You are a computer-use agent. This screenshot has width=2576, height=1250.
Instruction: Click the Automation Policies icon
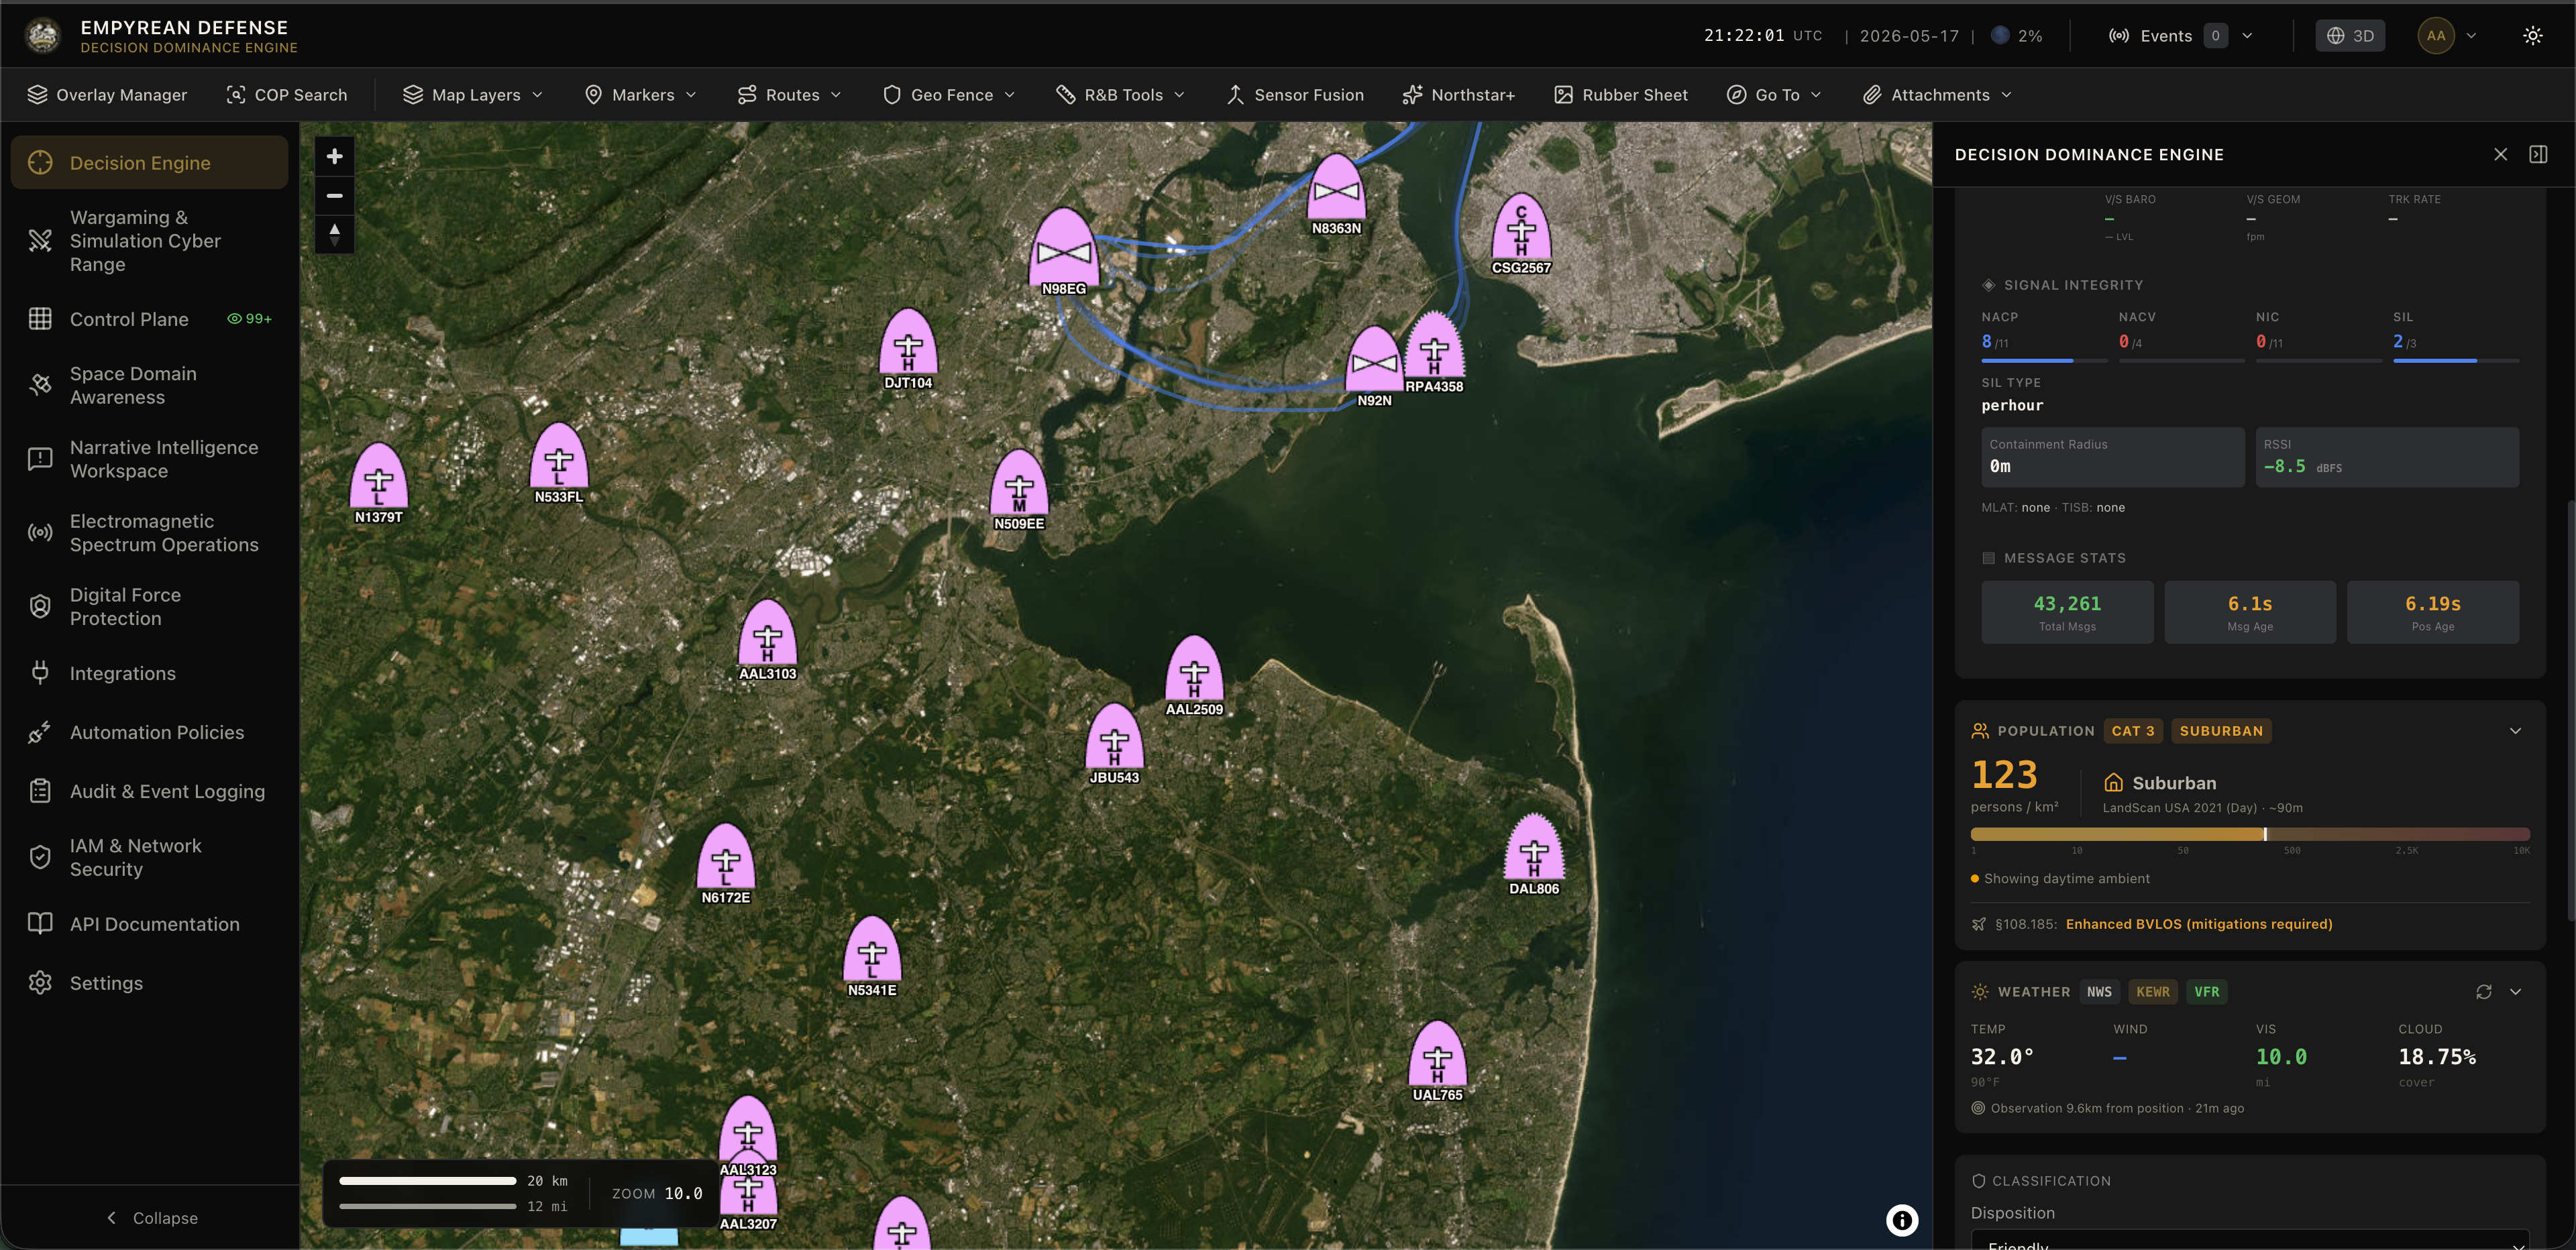[40, 732]
